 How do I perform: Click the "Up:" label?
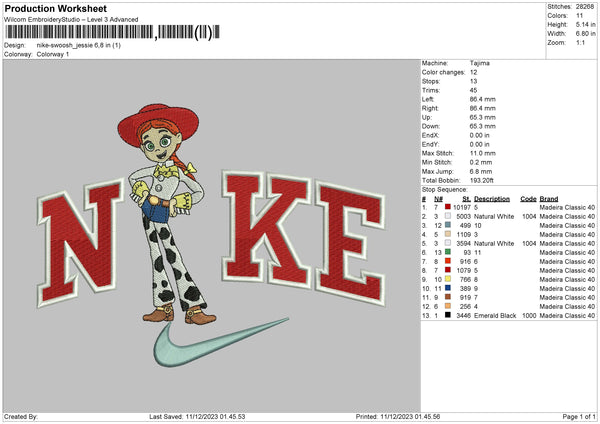coord(427,117)
